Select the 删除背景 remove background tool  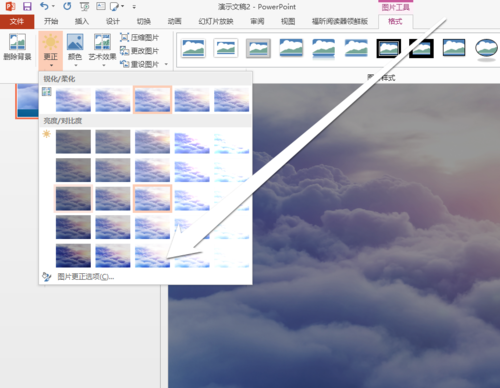[17, 47]
